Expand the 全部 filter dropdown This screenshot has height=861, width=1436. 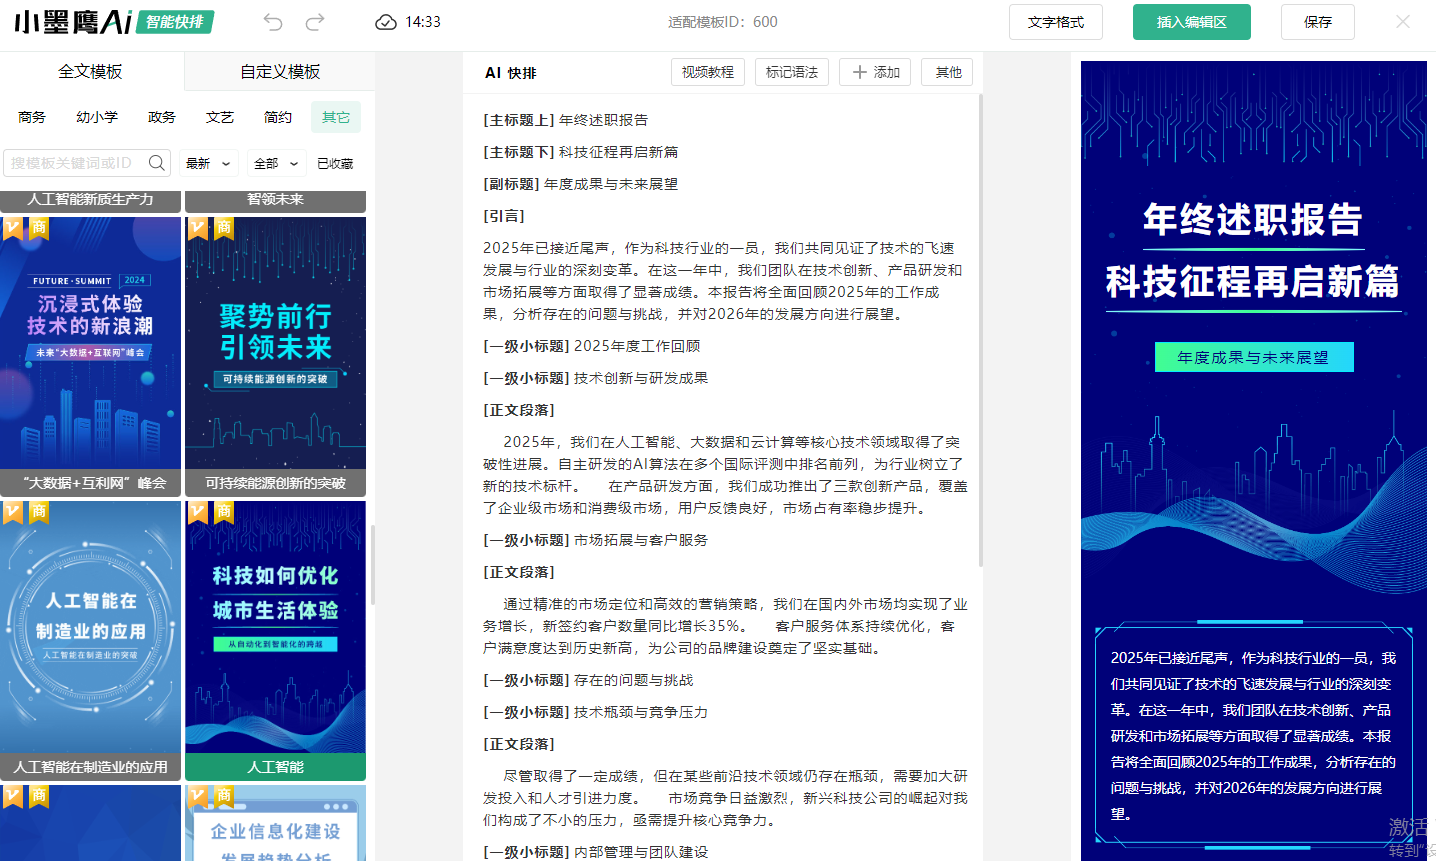[276, 163]
